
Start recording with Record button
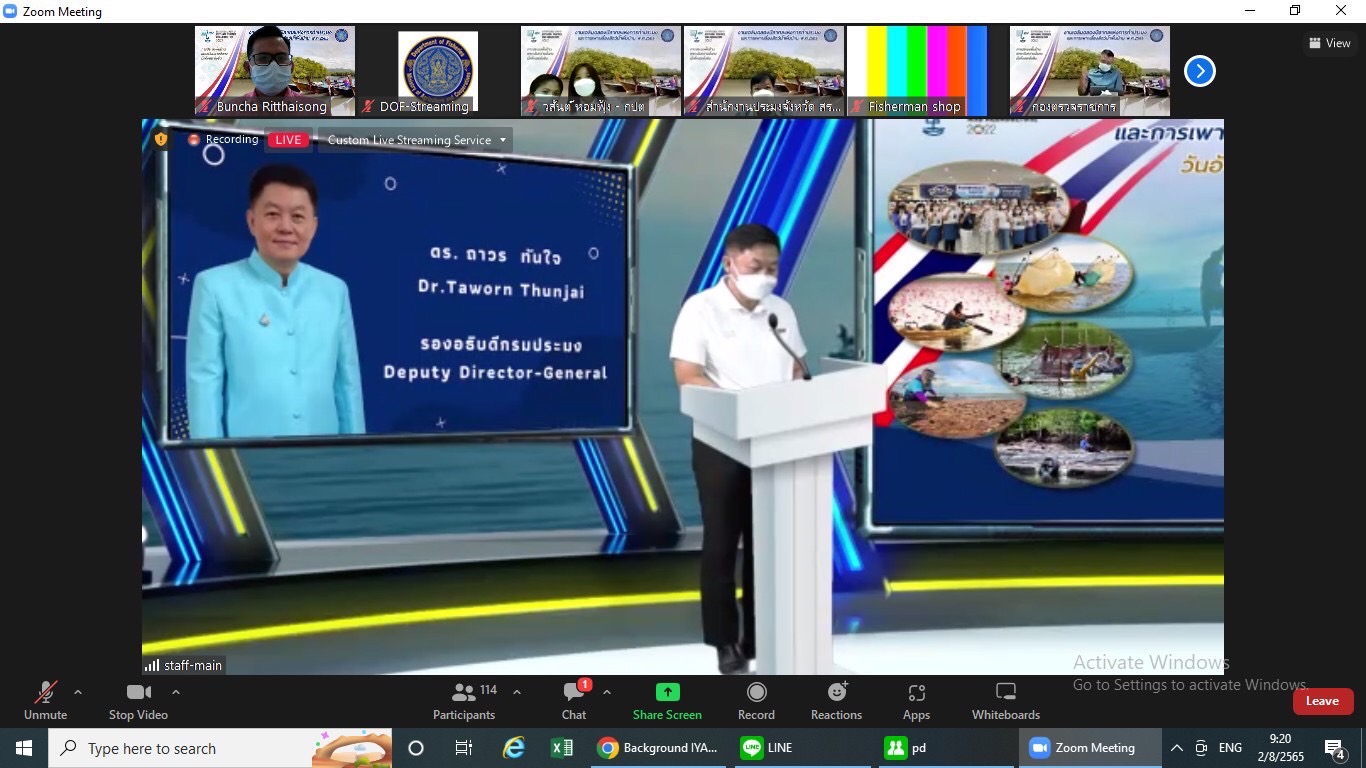[x=756, y=700]
